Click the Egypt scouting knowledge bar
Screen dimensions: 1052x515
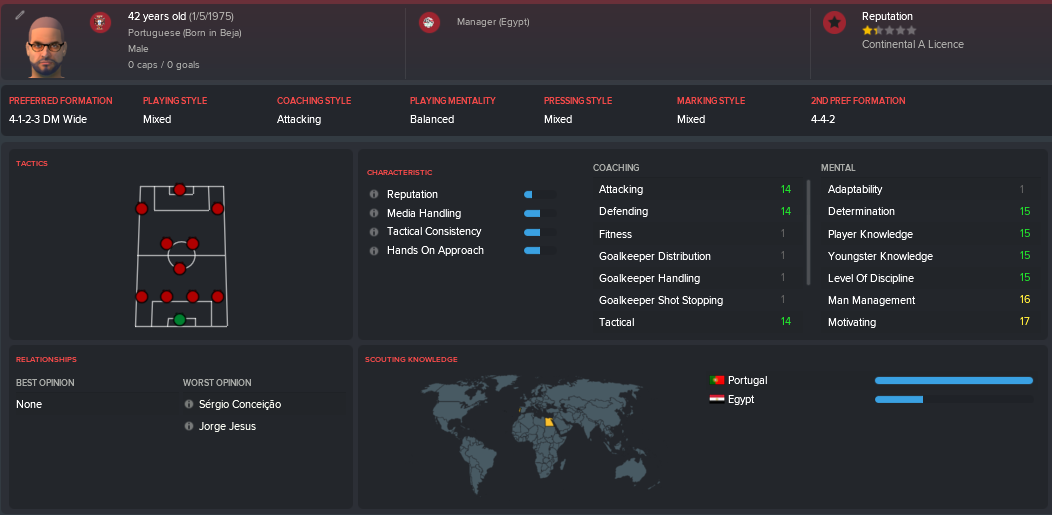(x=953, y=399)
